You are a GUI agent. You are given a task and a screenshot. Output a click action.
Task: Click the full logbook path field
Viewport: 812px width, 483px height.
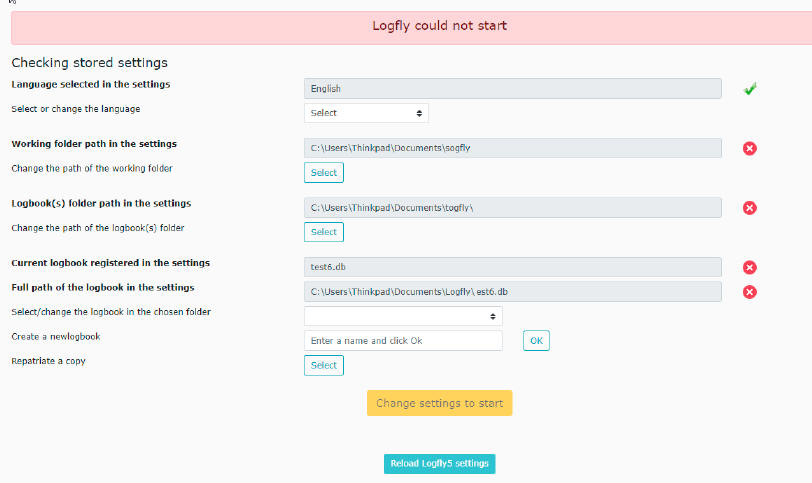(x=513, y=291)
